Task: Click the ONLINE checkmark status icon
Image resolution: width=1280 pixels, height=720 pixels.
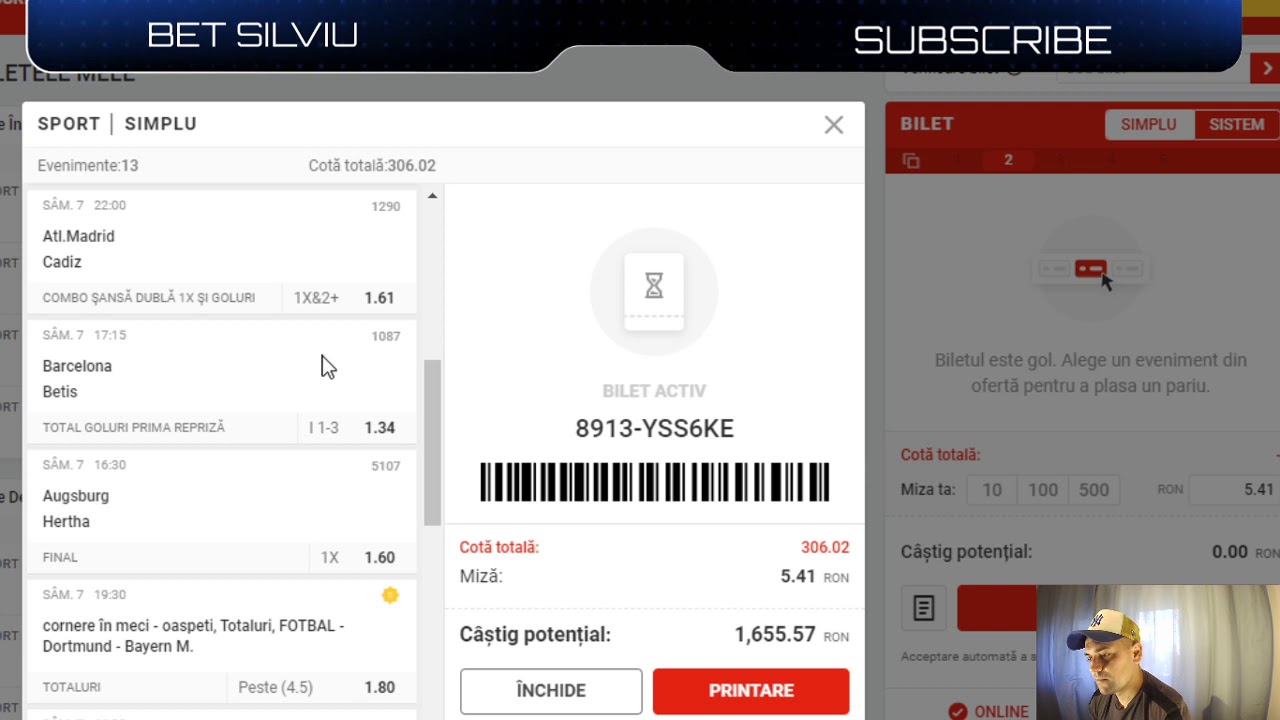Action: tap(958, 712)
